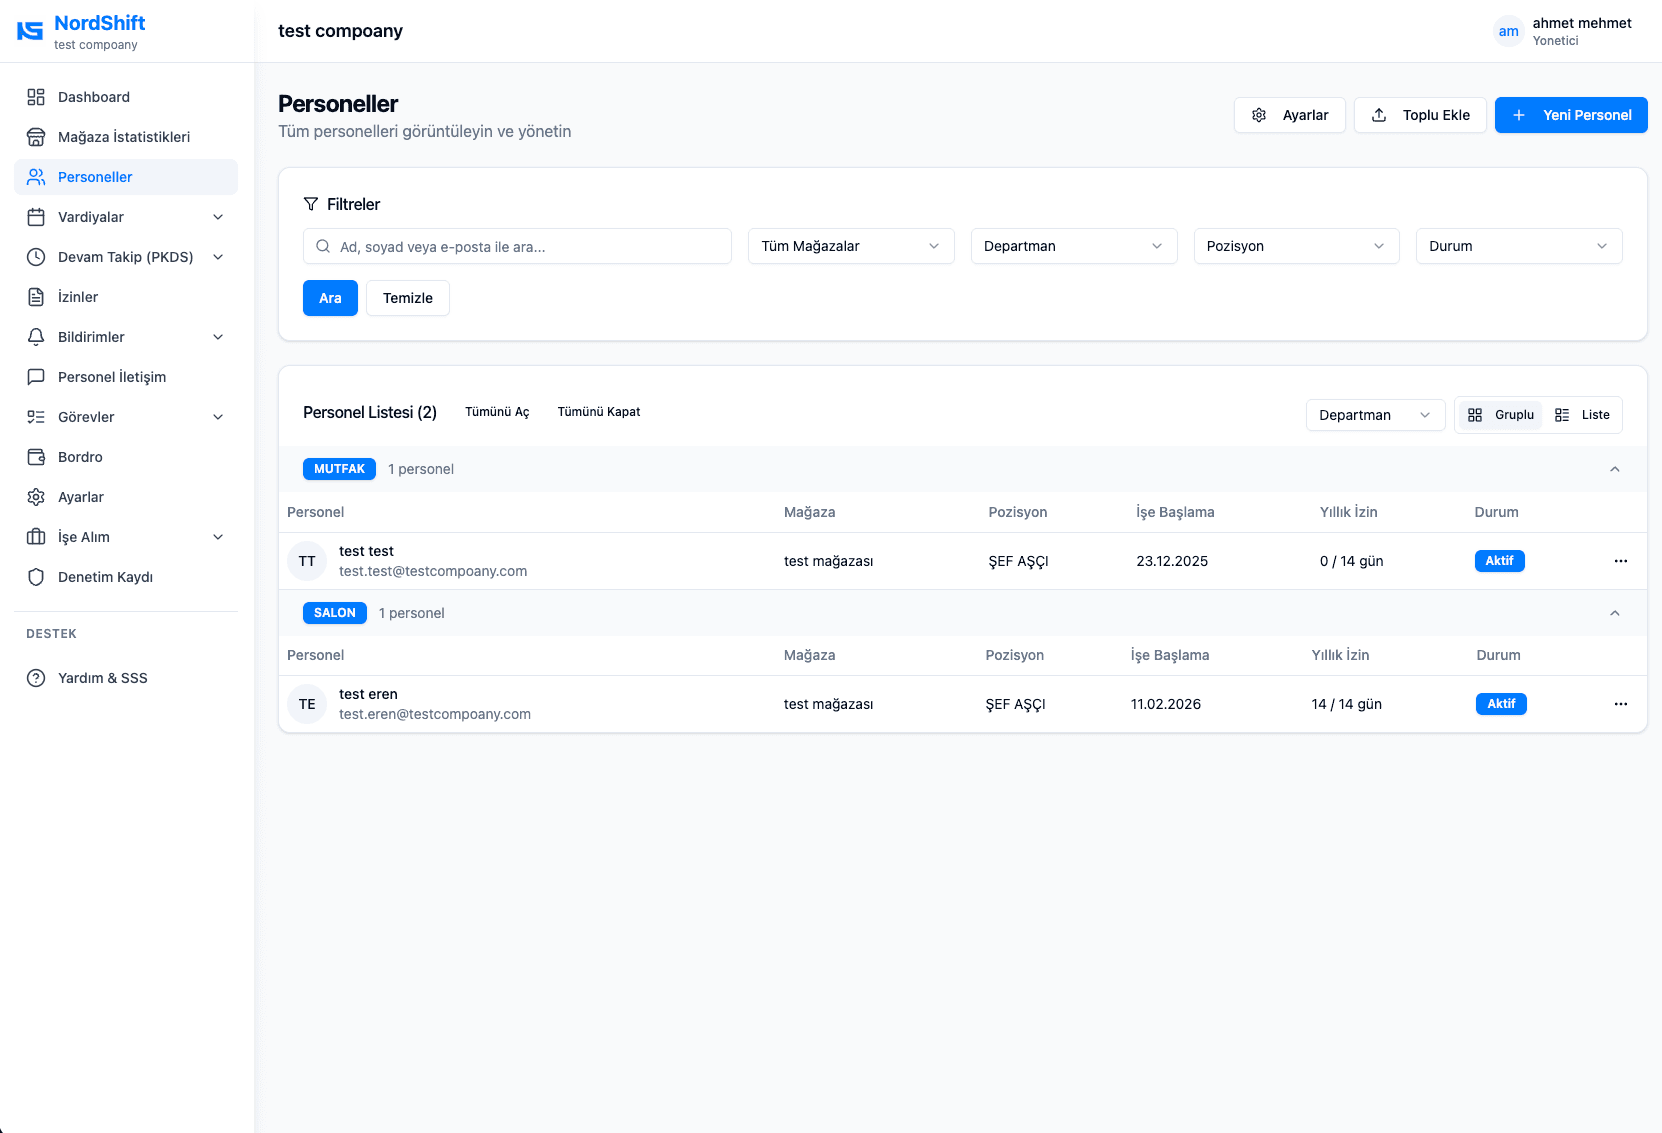Screen dimensions: 1662x1133
Task: Open the Dashboard grid icon
Action: [36, 97]
